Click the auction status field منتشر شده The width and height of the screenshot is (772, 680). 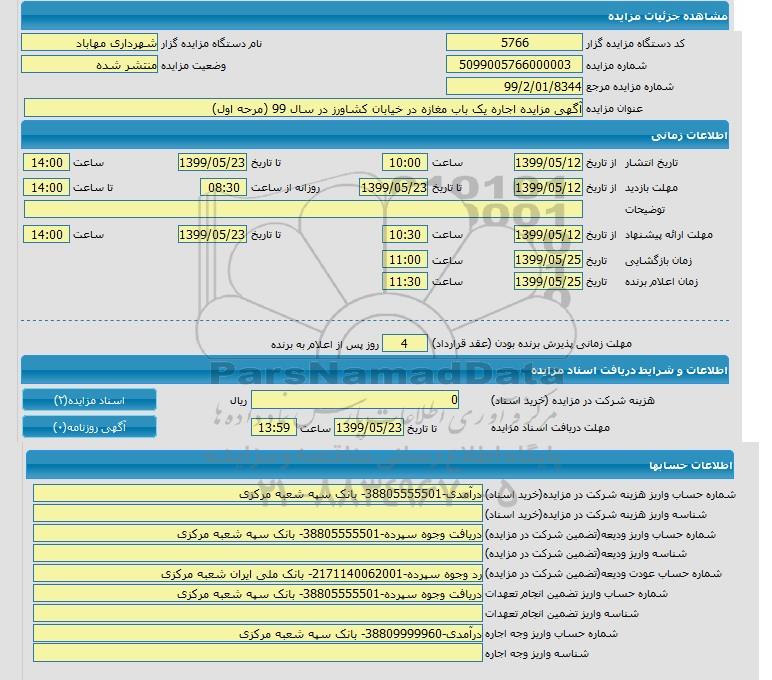coord(90,65)
